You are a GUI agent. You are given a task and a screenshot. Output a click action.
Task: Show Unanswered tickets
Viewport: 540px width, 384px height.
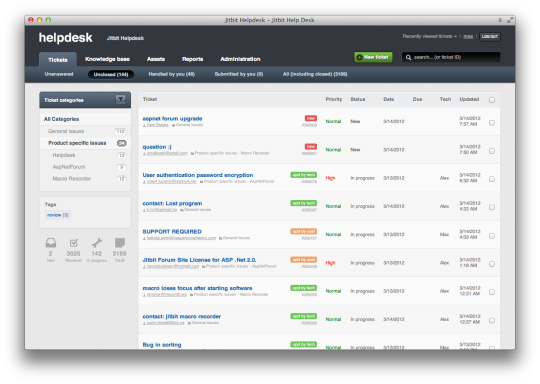click(59, 74)
